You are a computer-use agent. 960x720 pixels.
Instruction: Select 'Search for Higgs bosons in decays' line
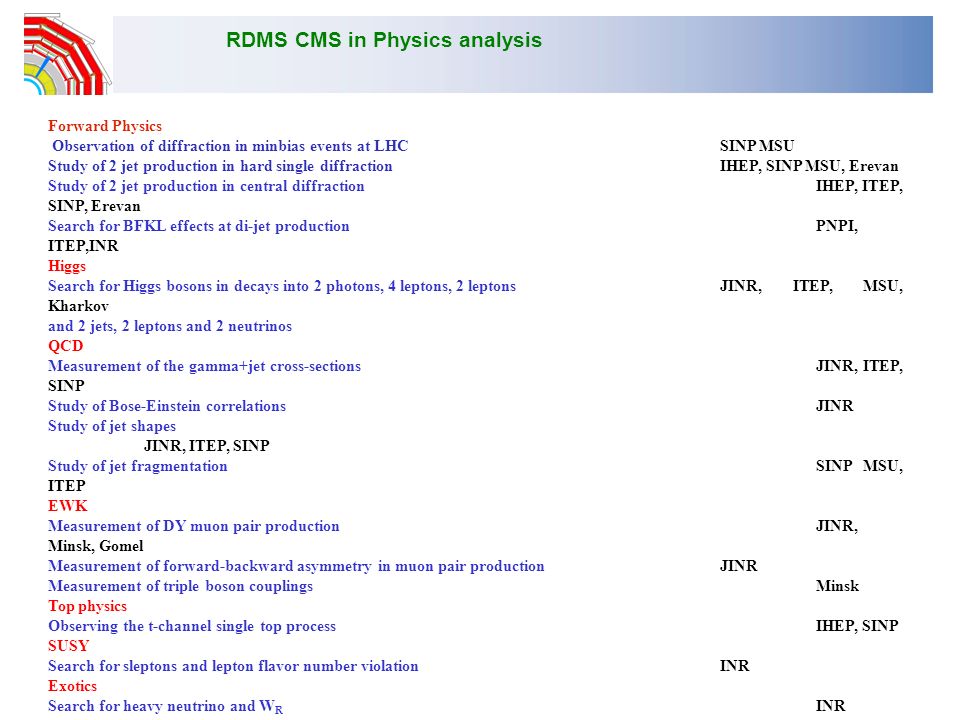click(282, 287)
